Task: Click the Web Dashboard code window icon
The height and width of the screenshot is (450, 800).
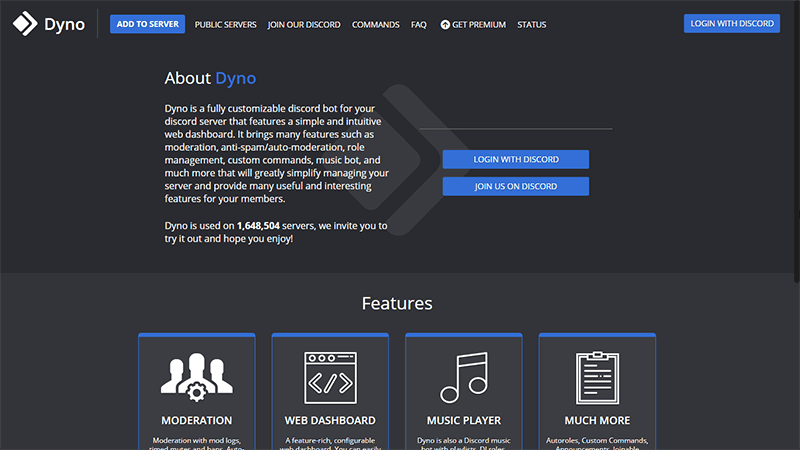Action: [330, 377]
